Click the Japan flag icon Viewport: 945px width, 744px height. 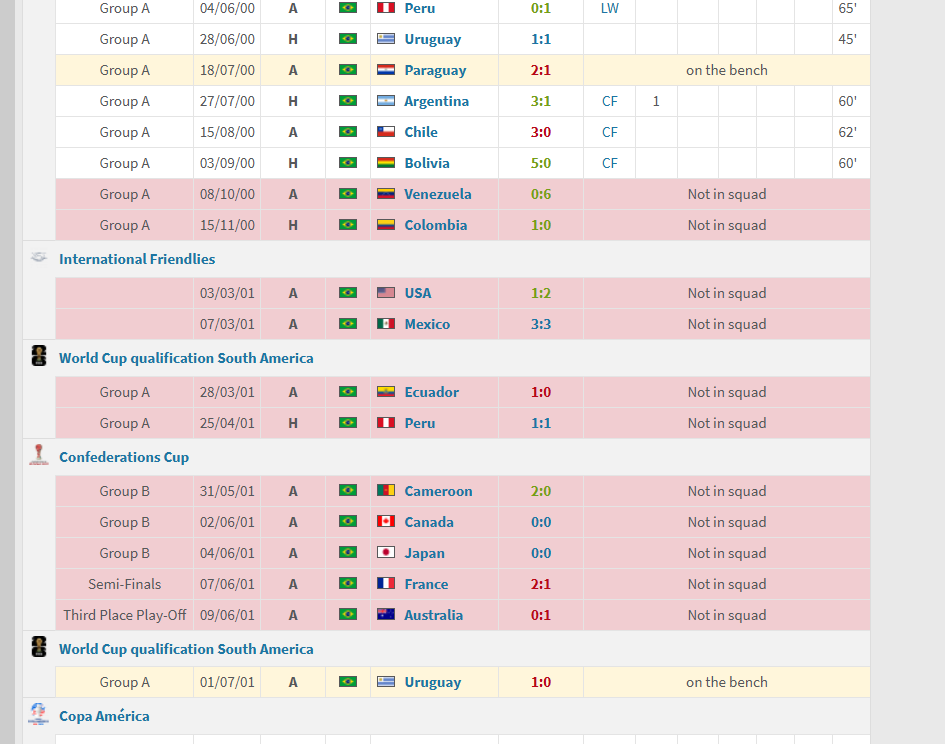tap(386, 553)
